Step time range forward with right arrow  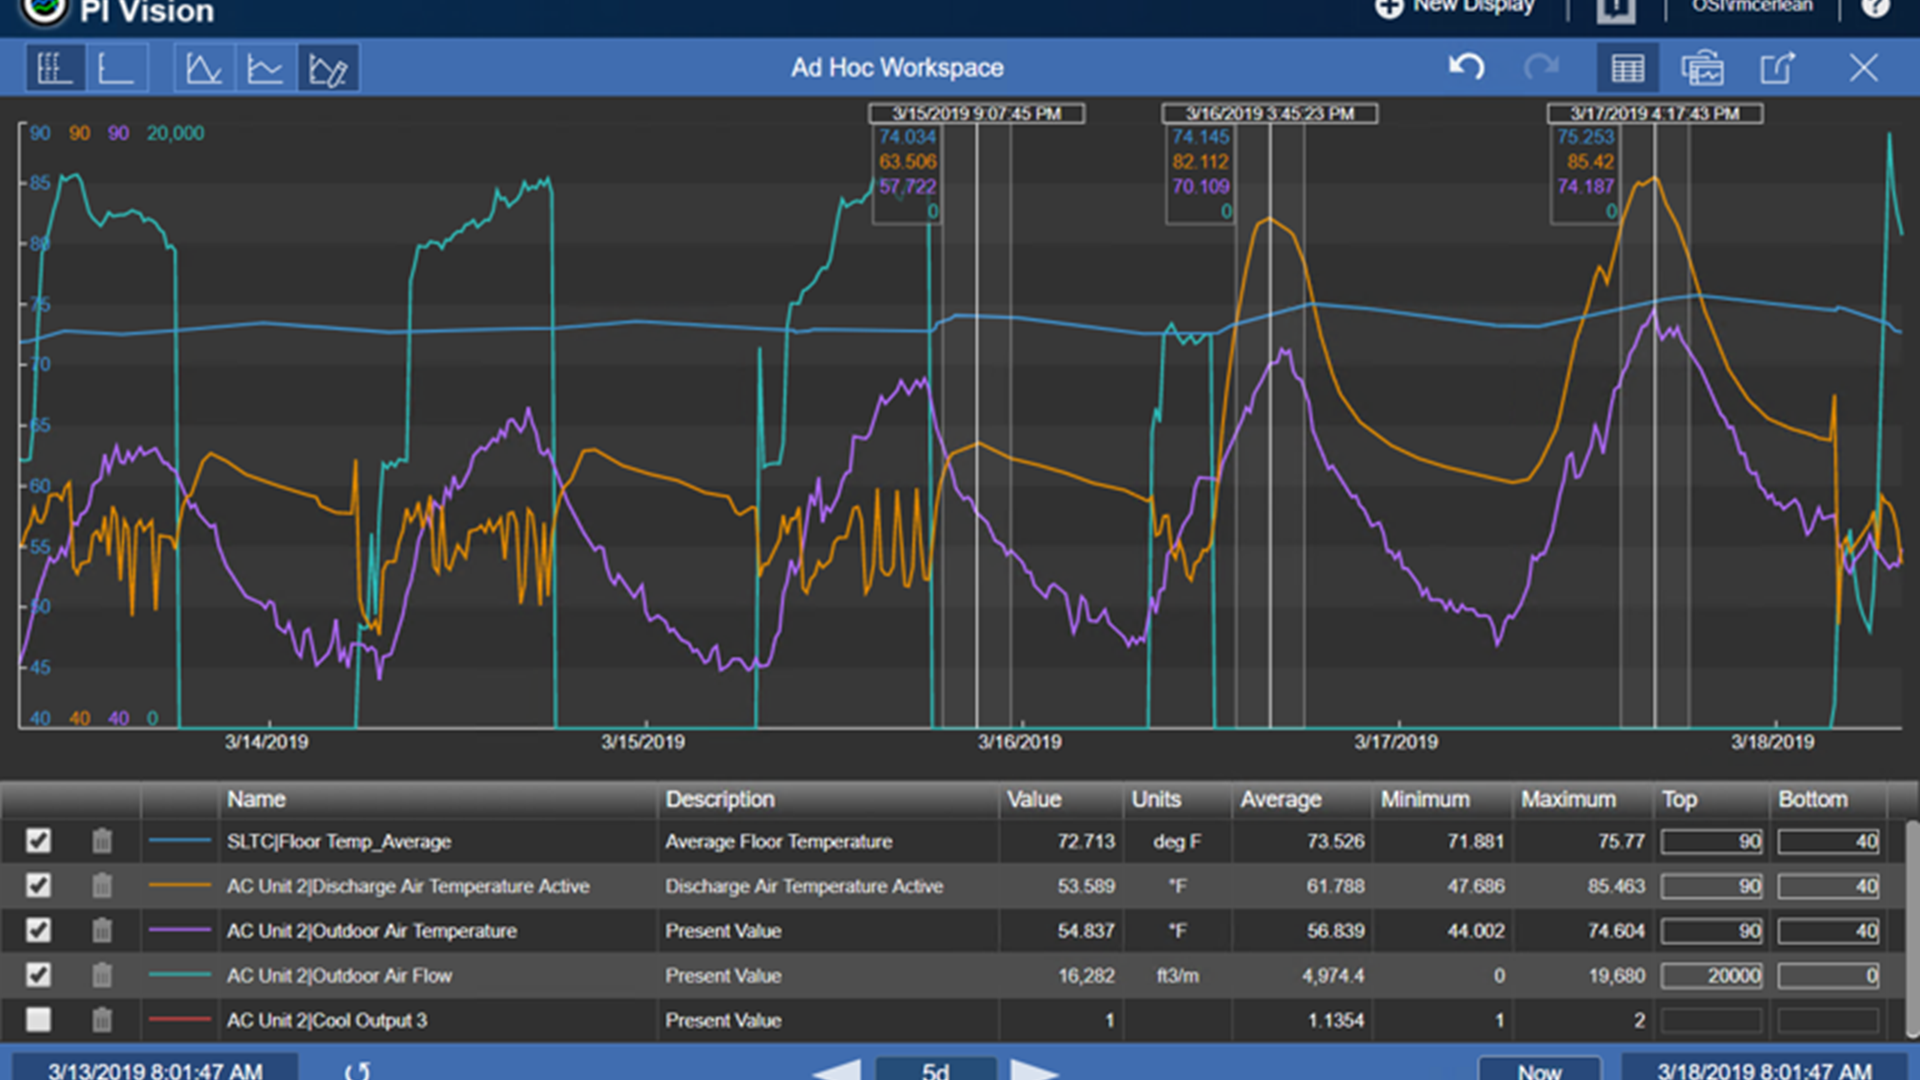click(x=1033, y=1070)
